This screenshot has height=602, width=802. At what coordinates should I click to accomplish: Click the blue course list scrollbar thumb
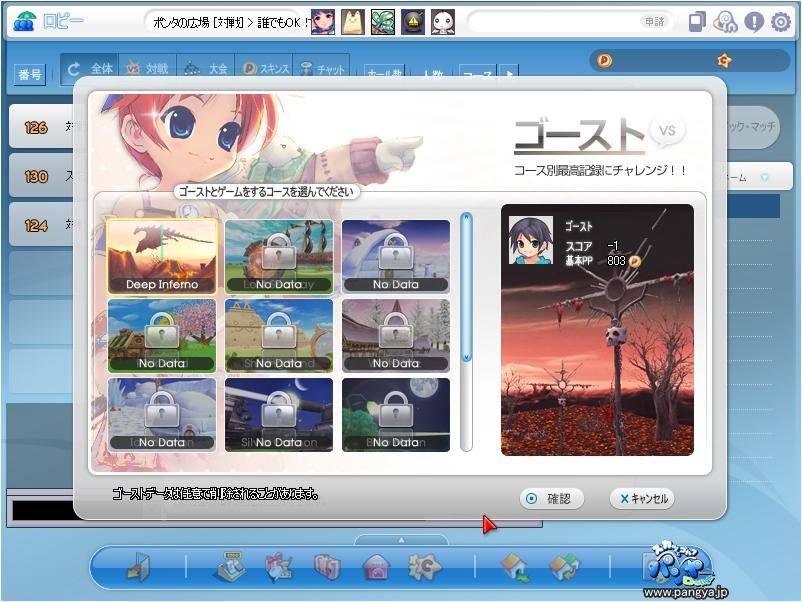[x=466, y=287]
